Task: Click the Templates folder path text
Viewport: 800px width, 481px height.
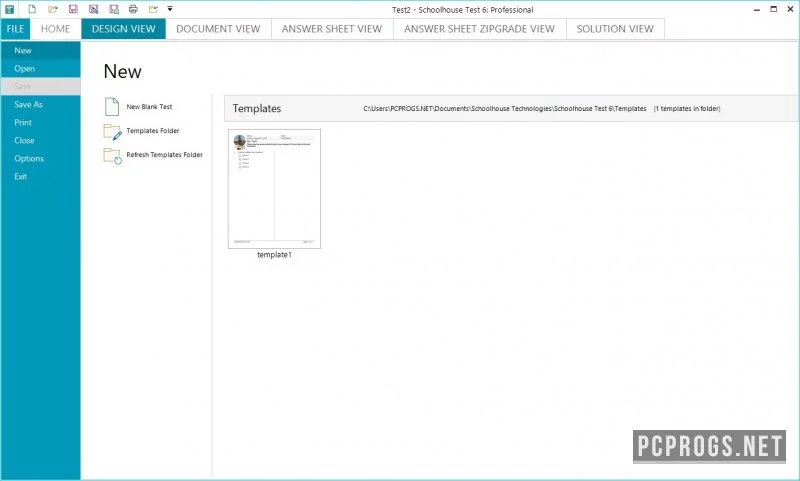Action: 505,109
